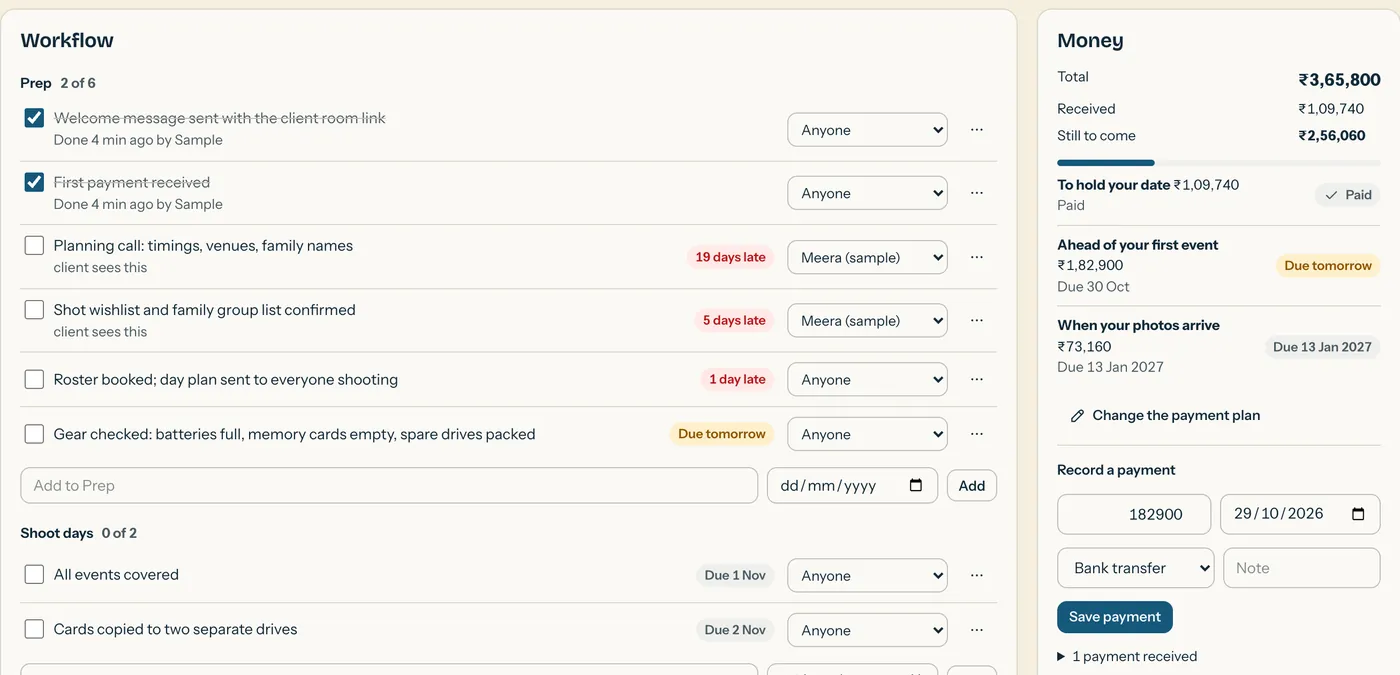Open more options for Planning call task
1400x675 pixels.
tap(977, 257)
